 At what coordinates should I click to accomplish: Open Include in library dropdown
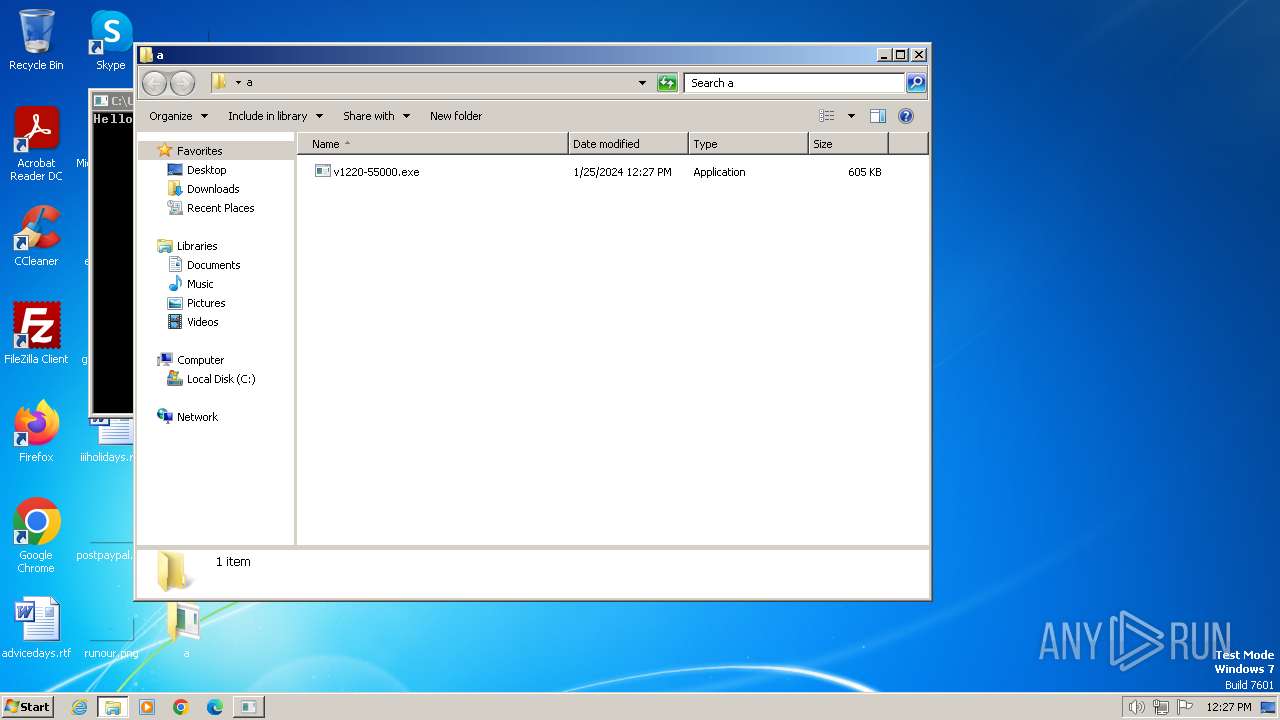pos(275,116)
